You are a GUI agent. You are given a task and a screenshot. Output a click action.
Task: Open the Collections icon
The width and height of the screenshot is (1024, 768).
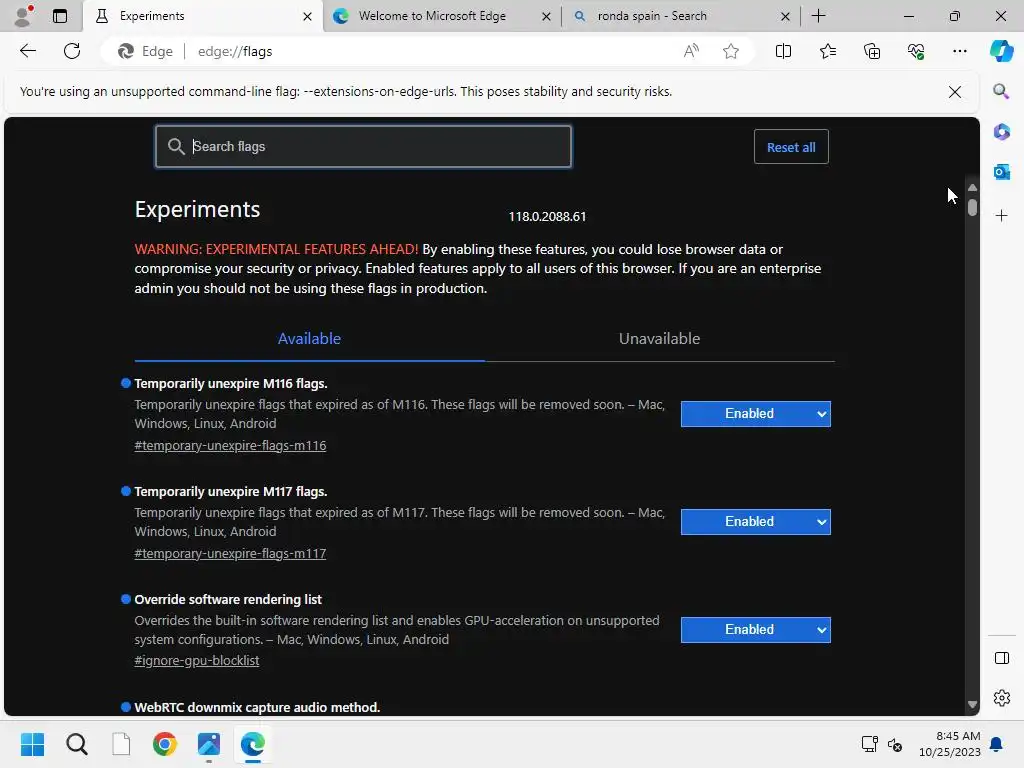pos(872,51)
